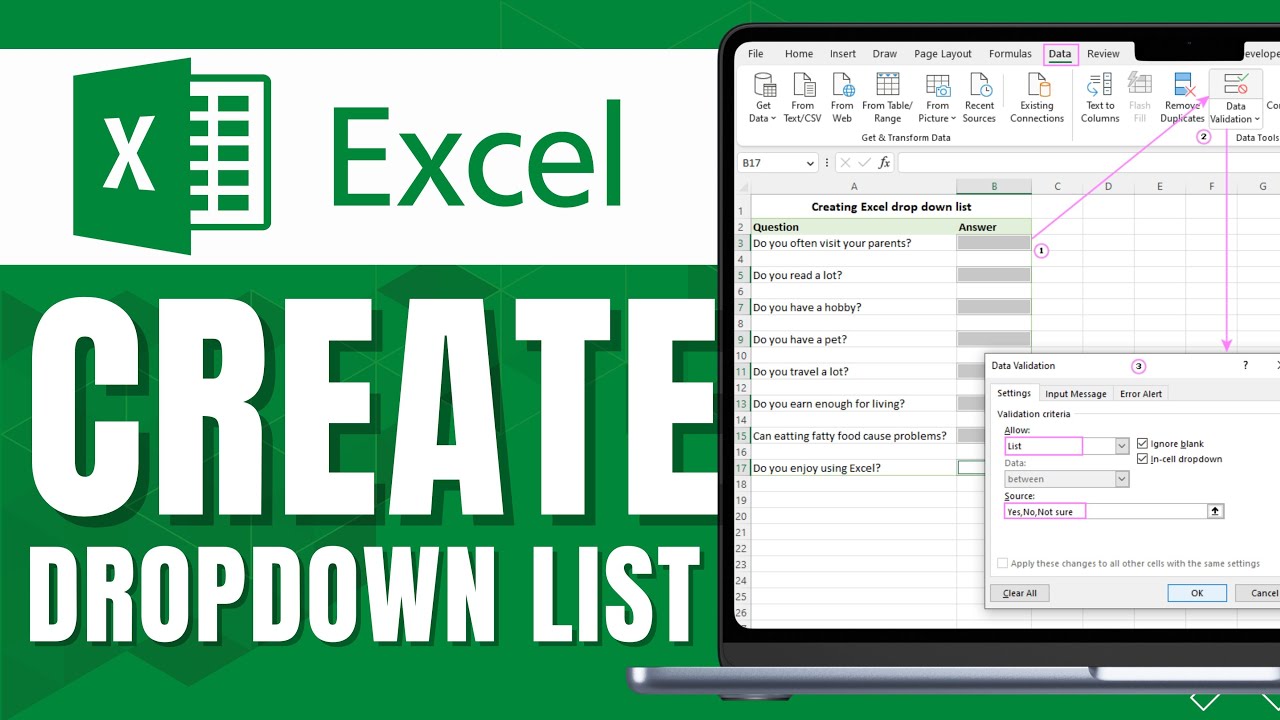Toggle the In-cell dropdown checkbox
This screenshot has width=1280, height=720.
[1143, 459]
